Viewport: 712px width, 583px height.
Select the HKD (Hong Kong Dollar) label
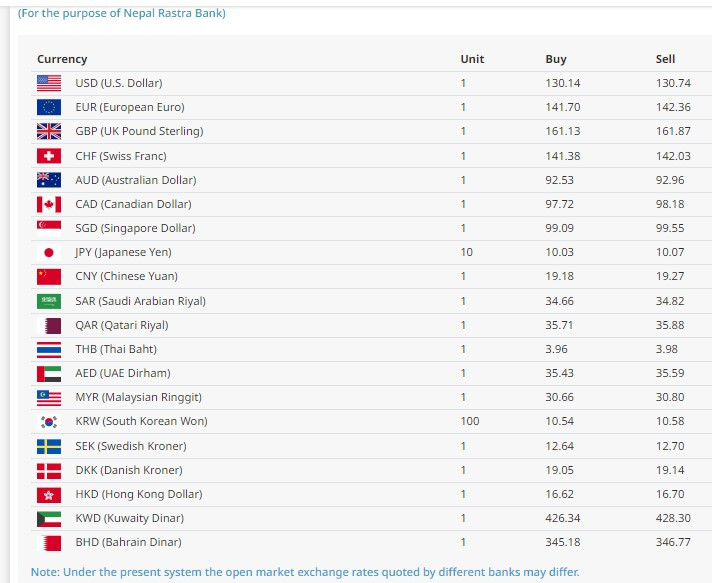(x=139, y=494)
